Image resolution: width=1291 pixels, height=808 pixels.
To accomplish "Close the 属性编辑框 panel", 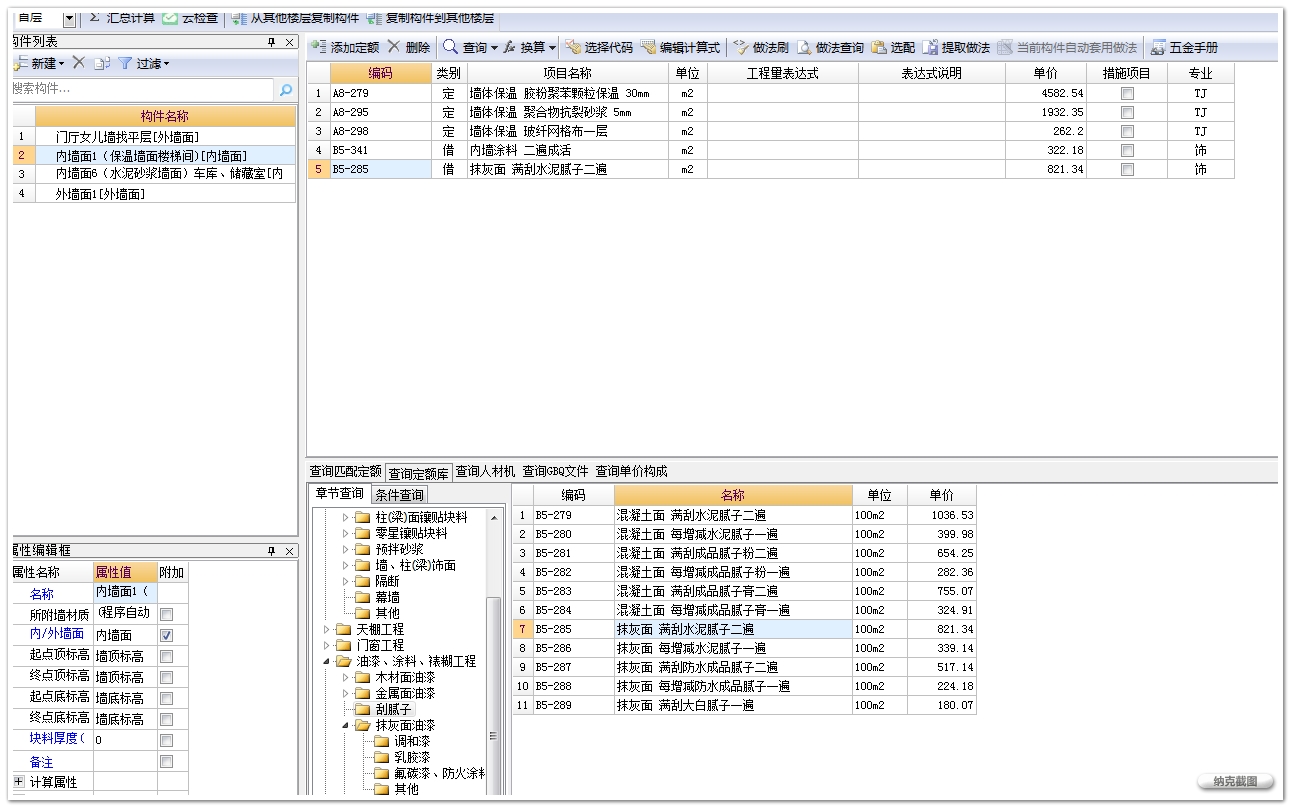I will 290,551.
